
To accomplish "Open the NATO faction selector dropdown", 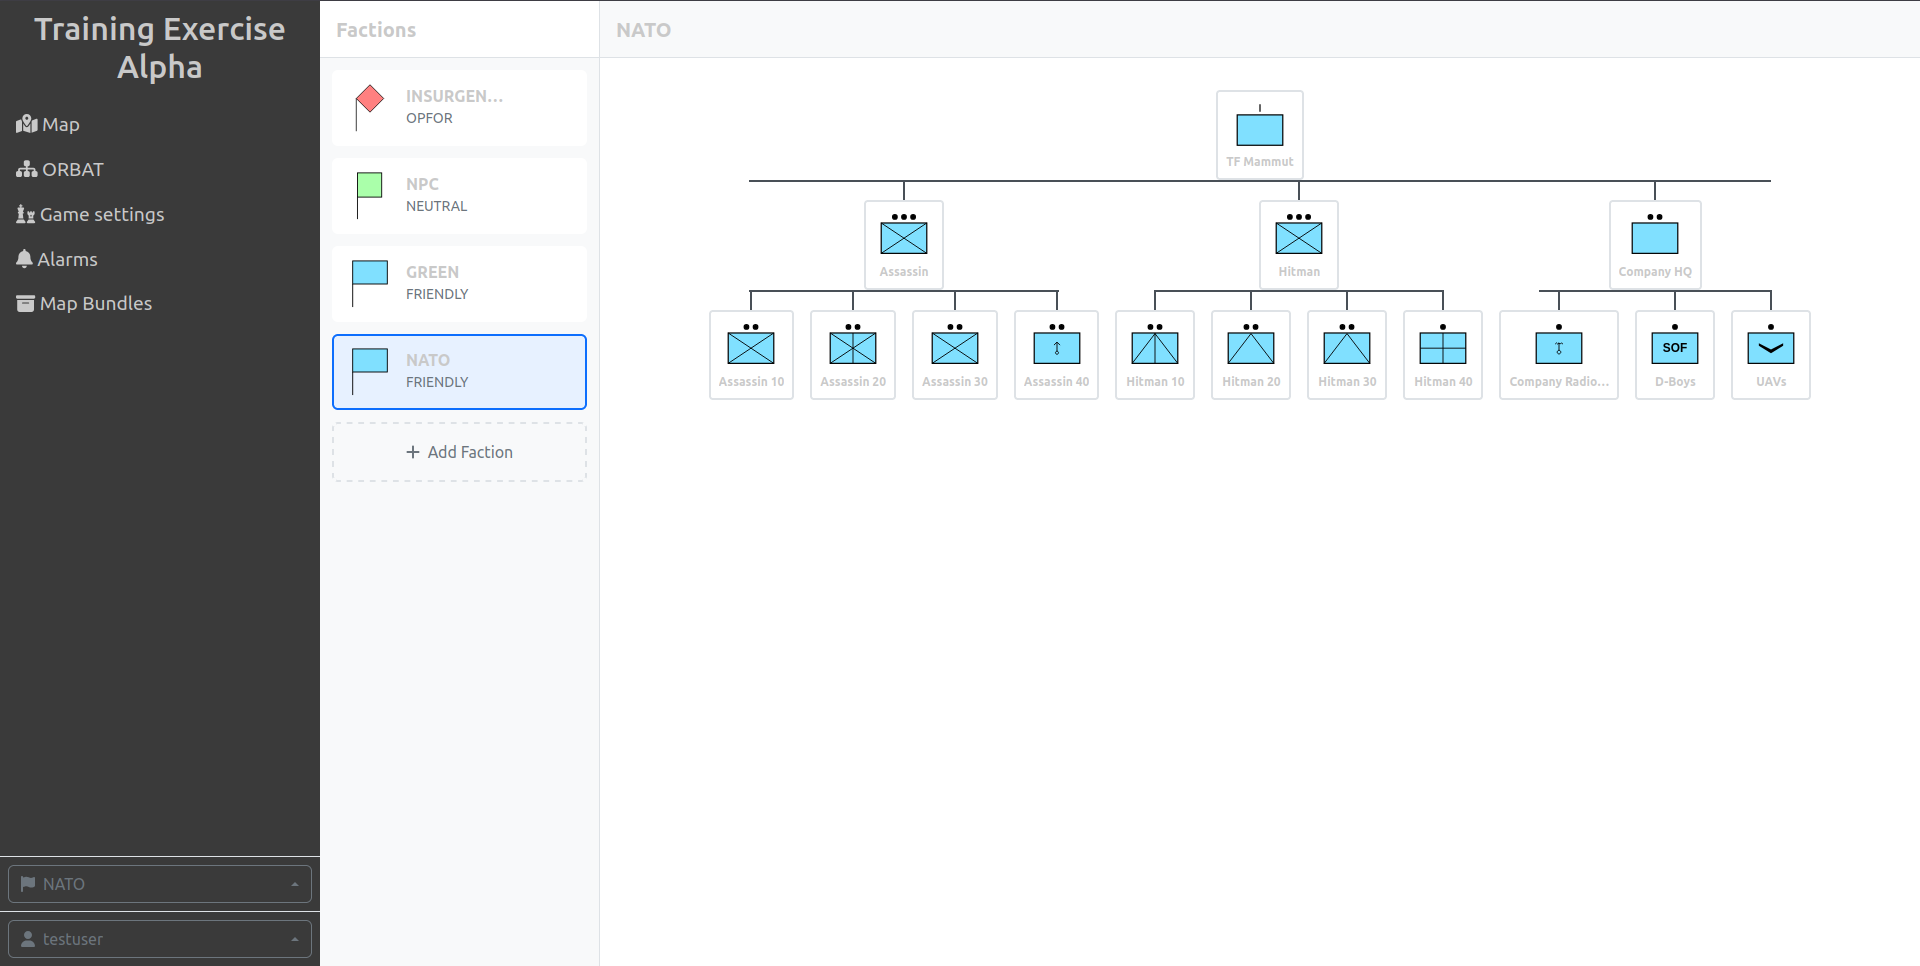I will (x=160, y=884).
